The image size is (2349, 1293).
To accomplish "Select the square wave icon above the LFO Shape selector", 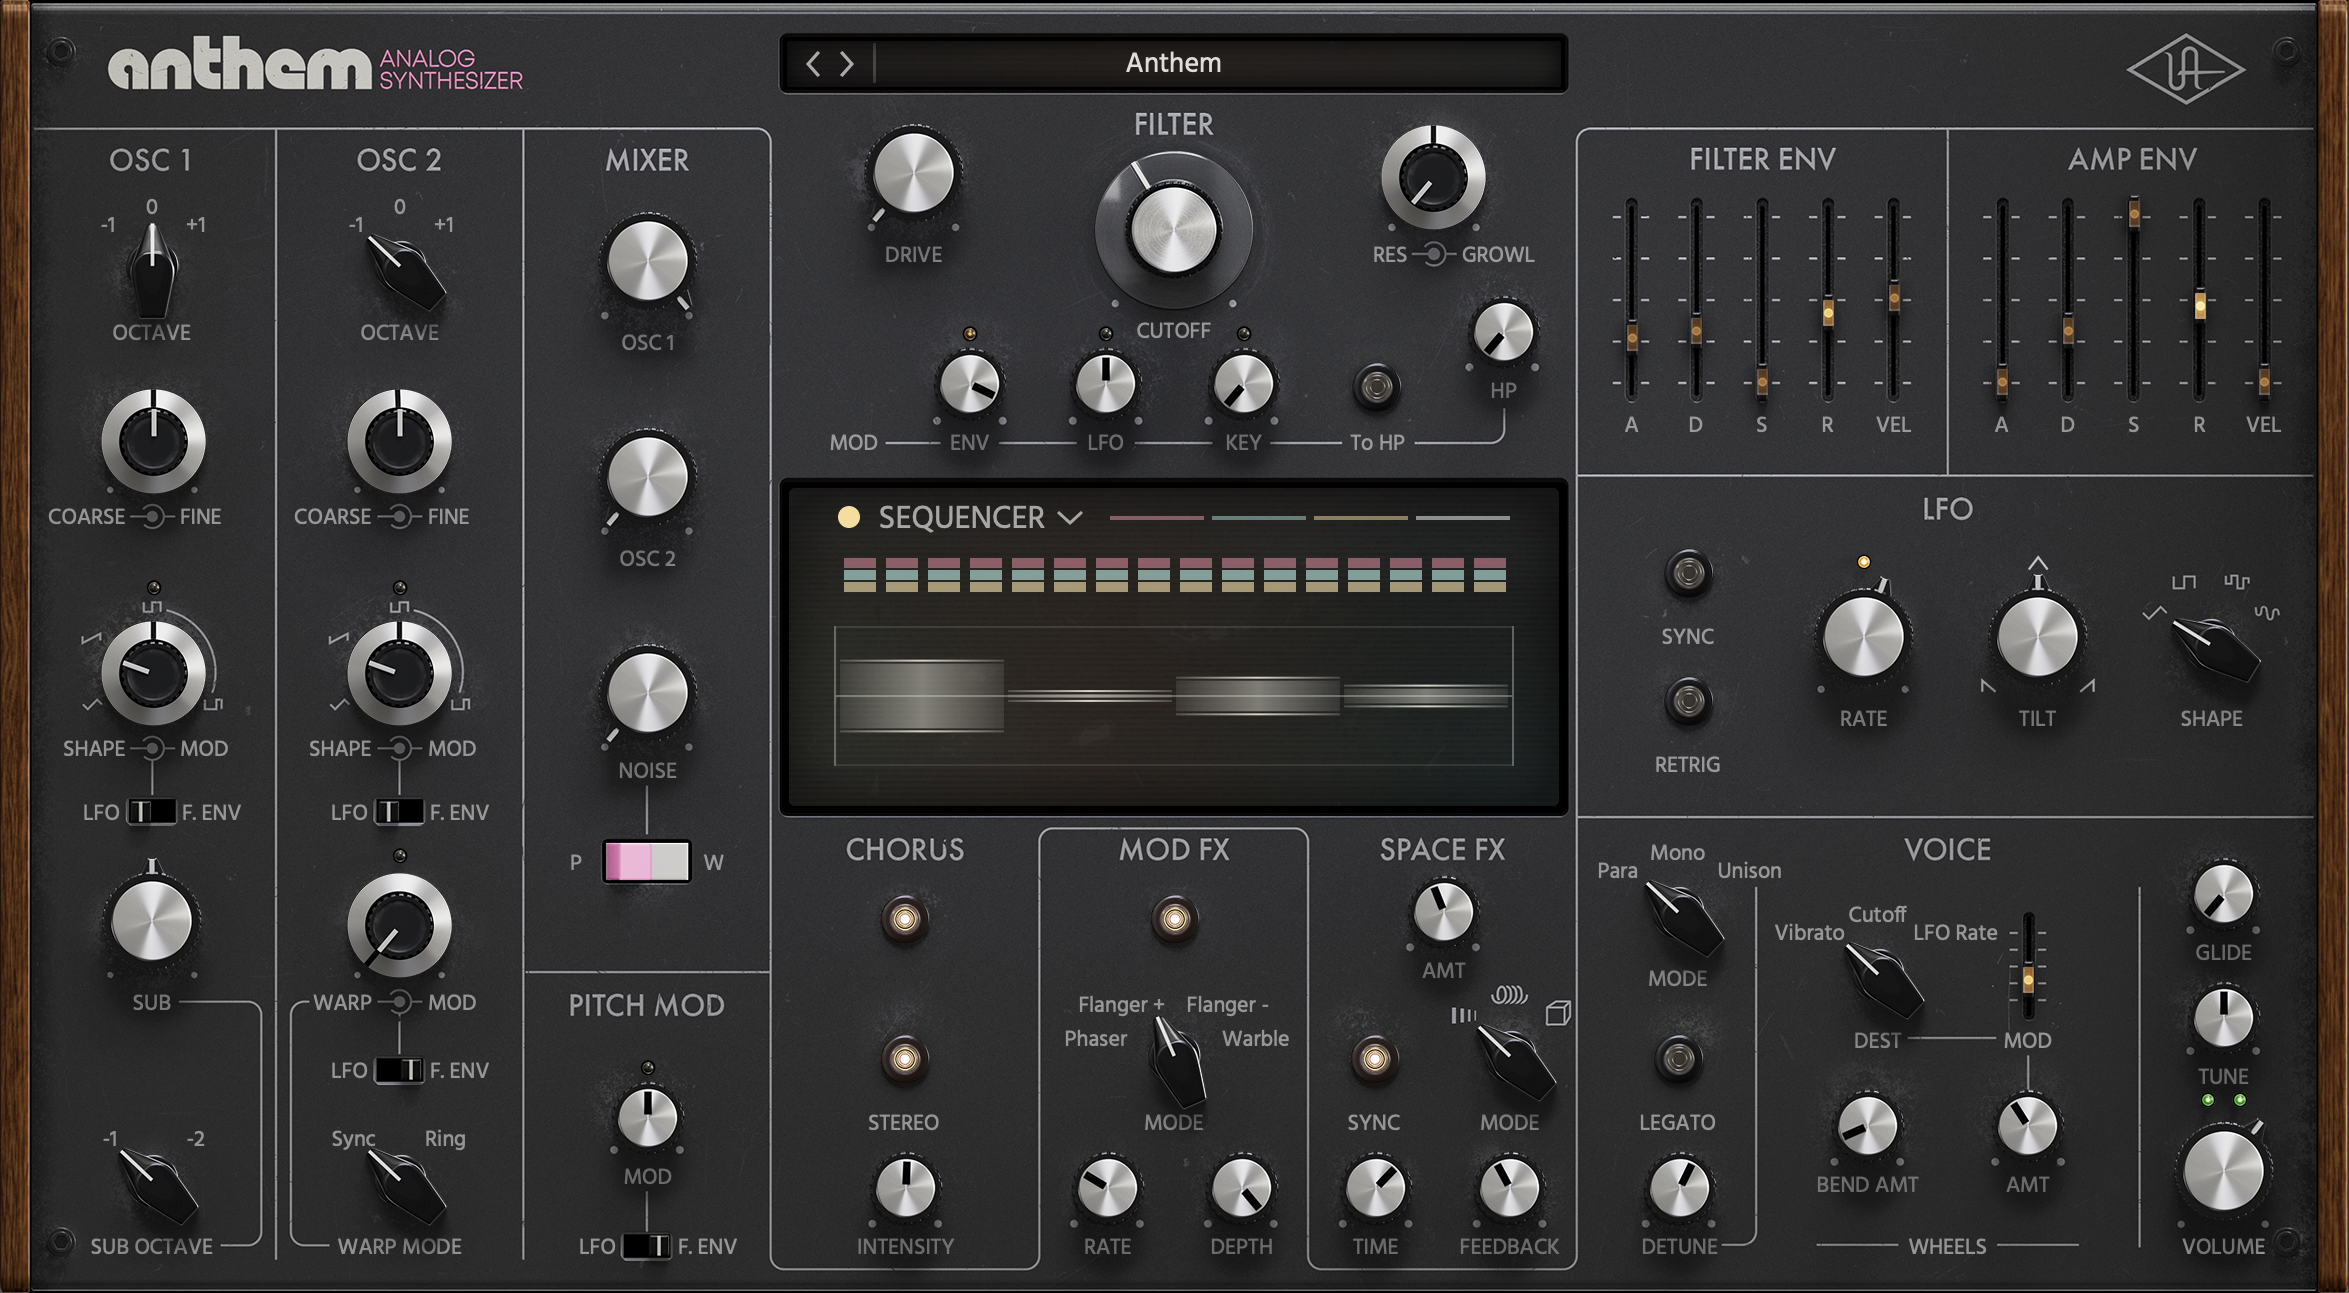I will click(x=2184, y=583).
